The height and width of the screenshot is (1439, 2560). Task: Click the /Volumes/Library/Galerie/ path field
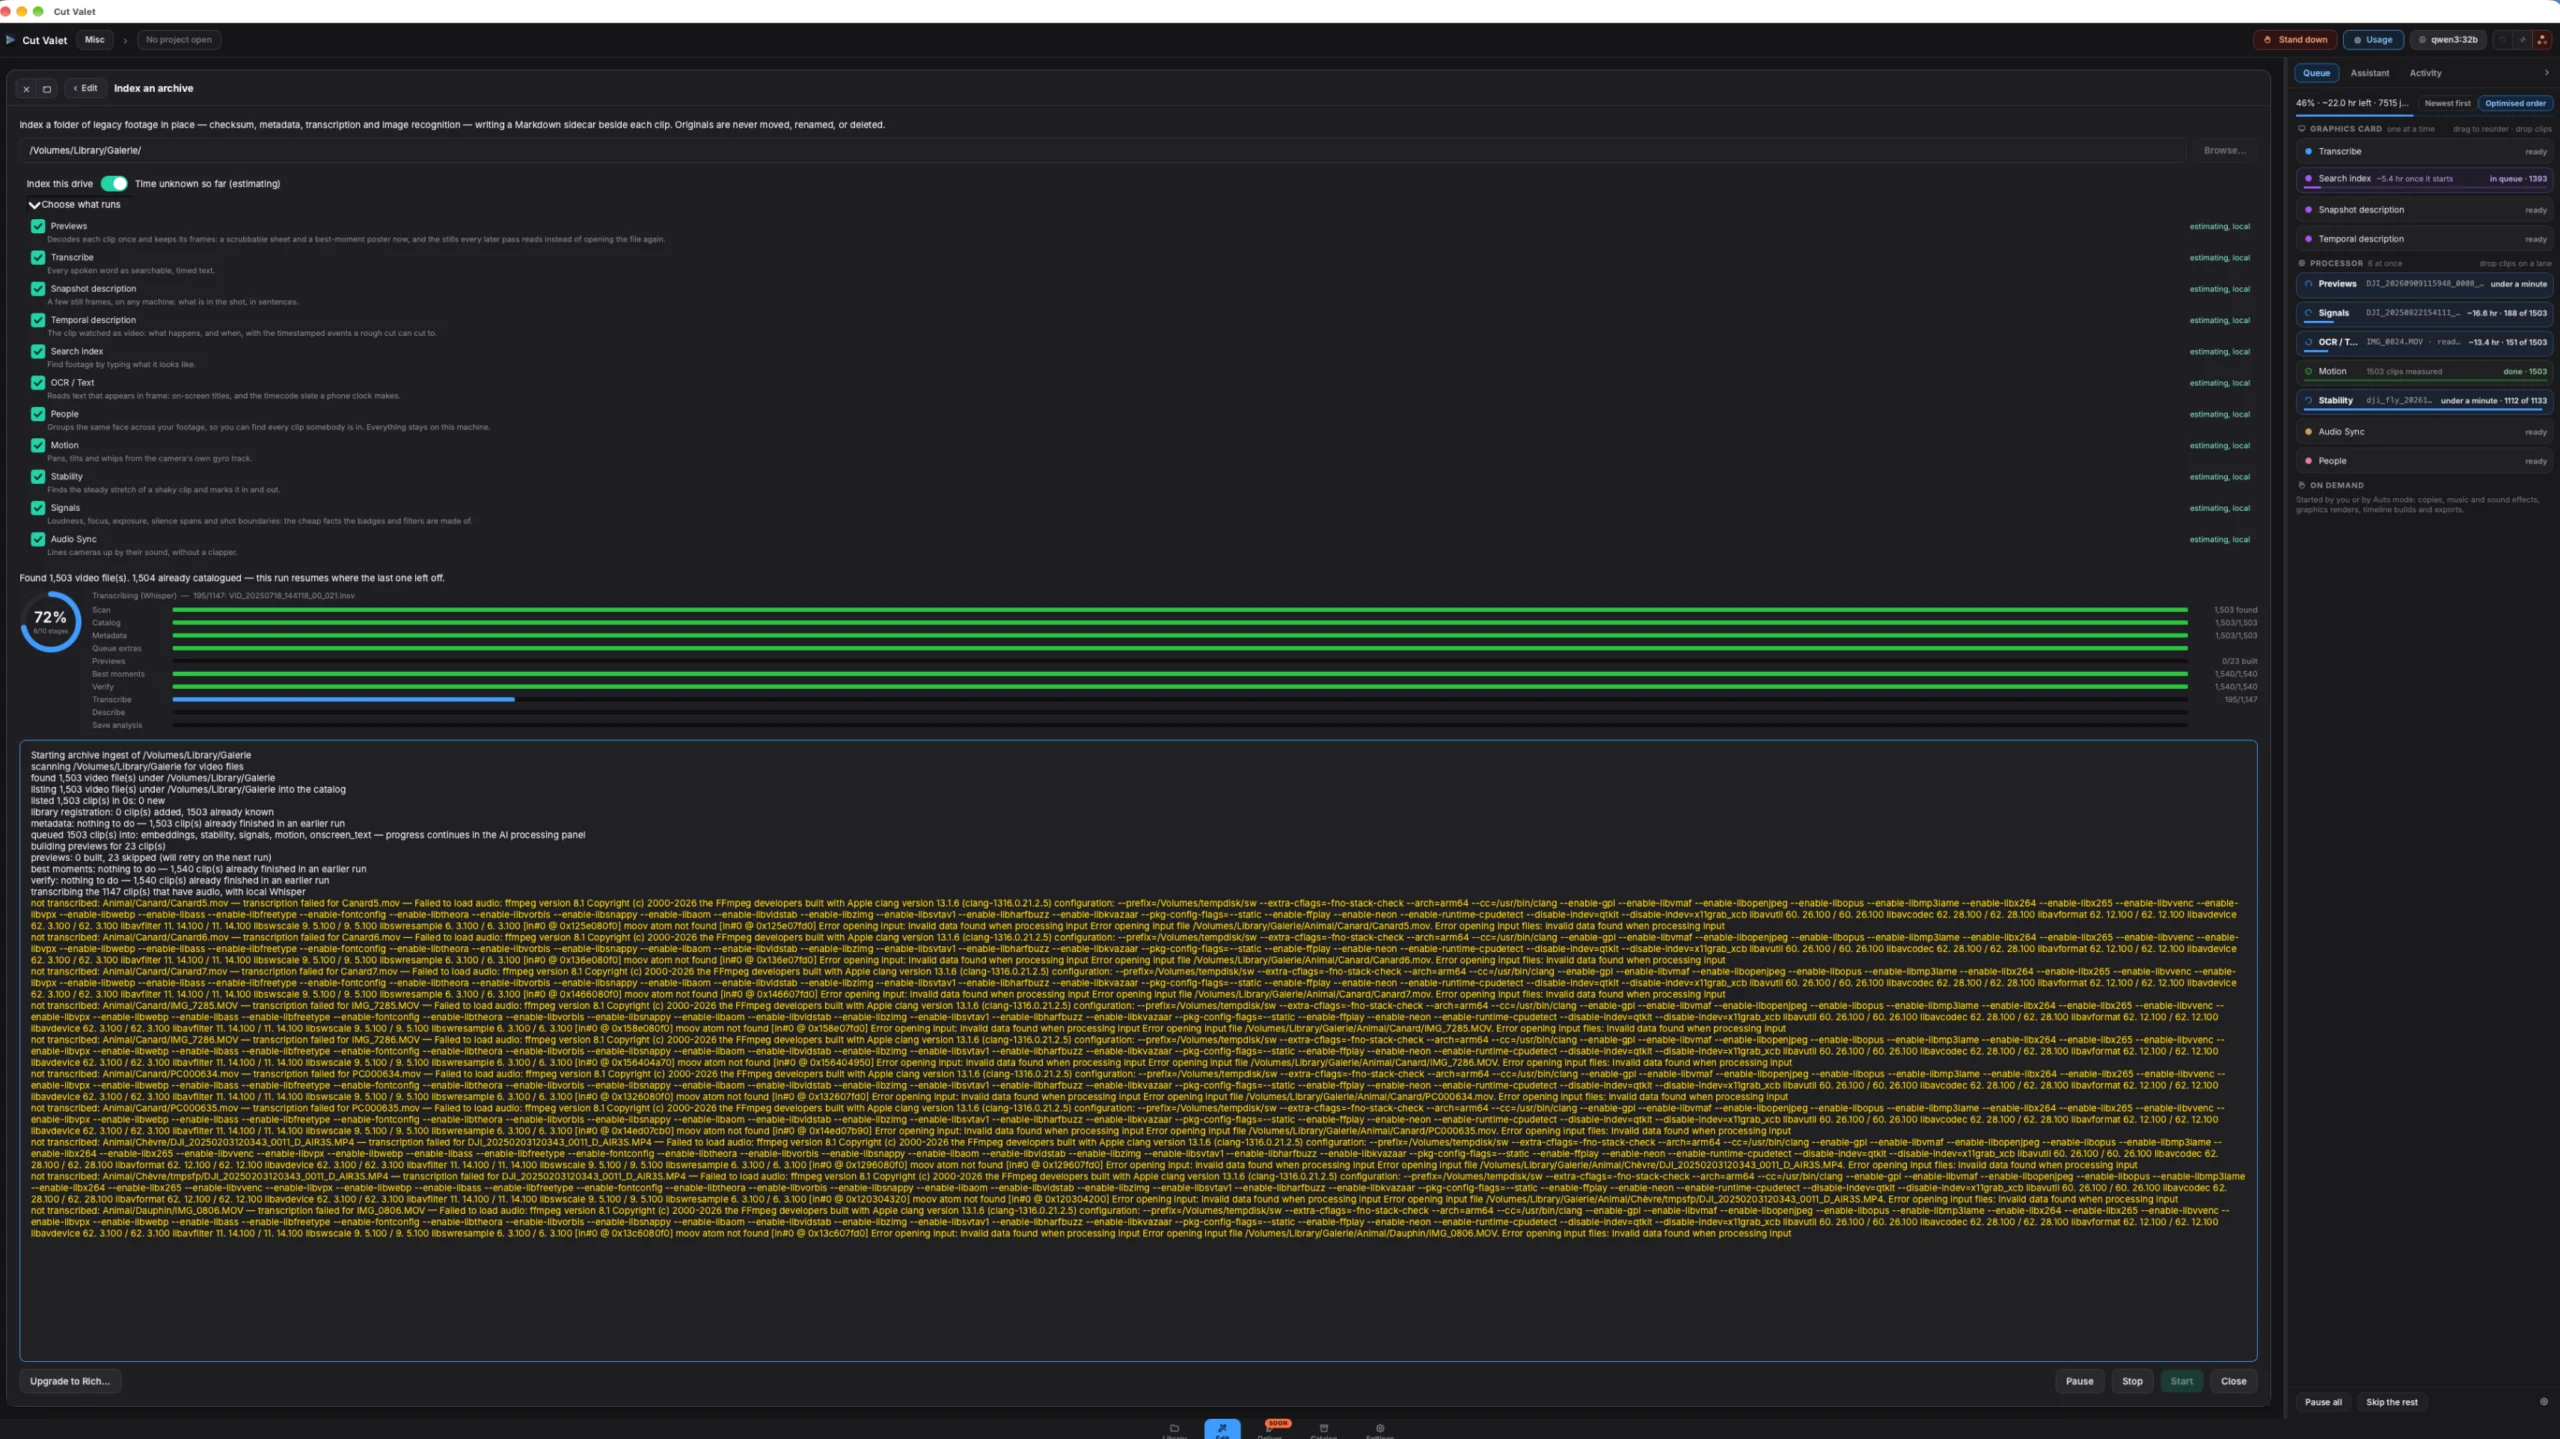coord(1101,150)
